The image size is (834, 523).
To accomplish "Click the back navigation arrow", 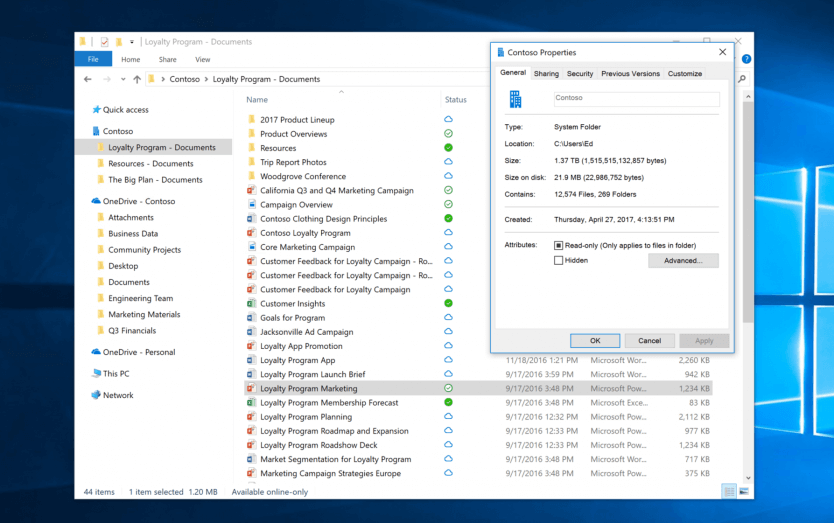I will (x=88, y=79).
